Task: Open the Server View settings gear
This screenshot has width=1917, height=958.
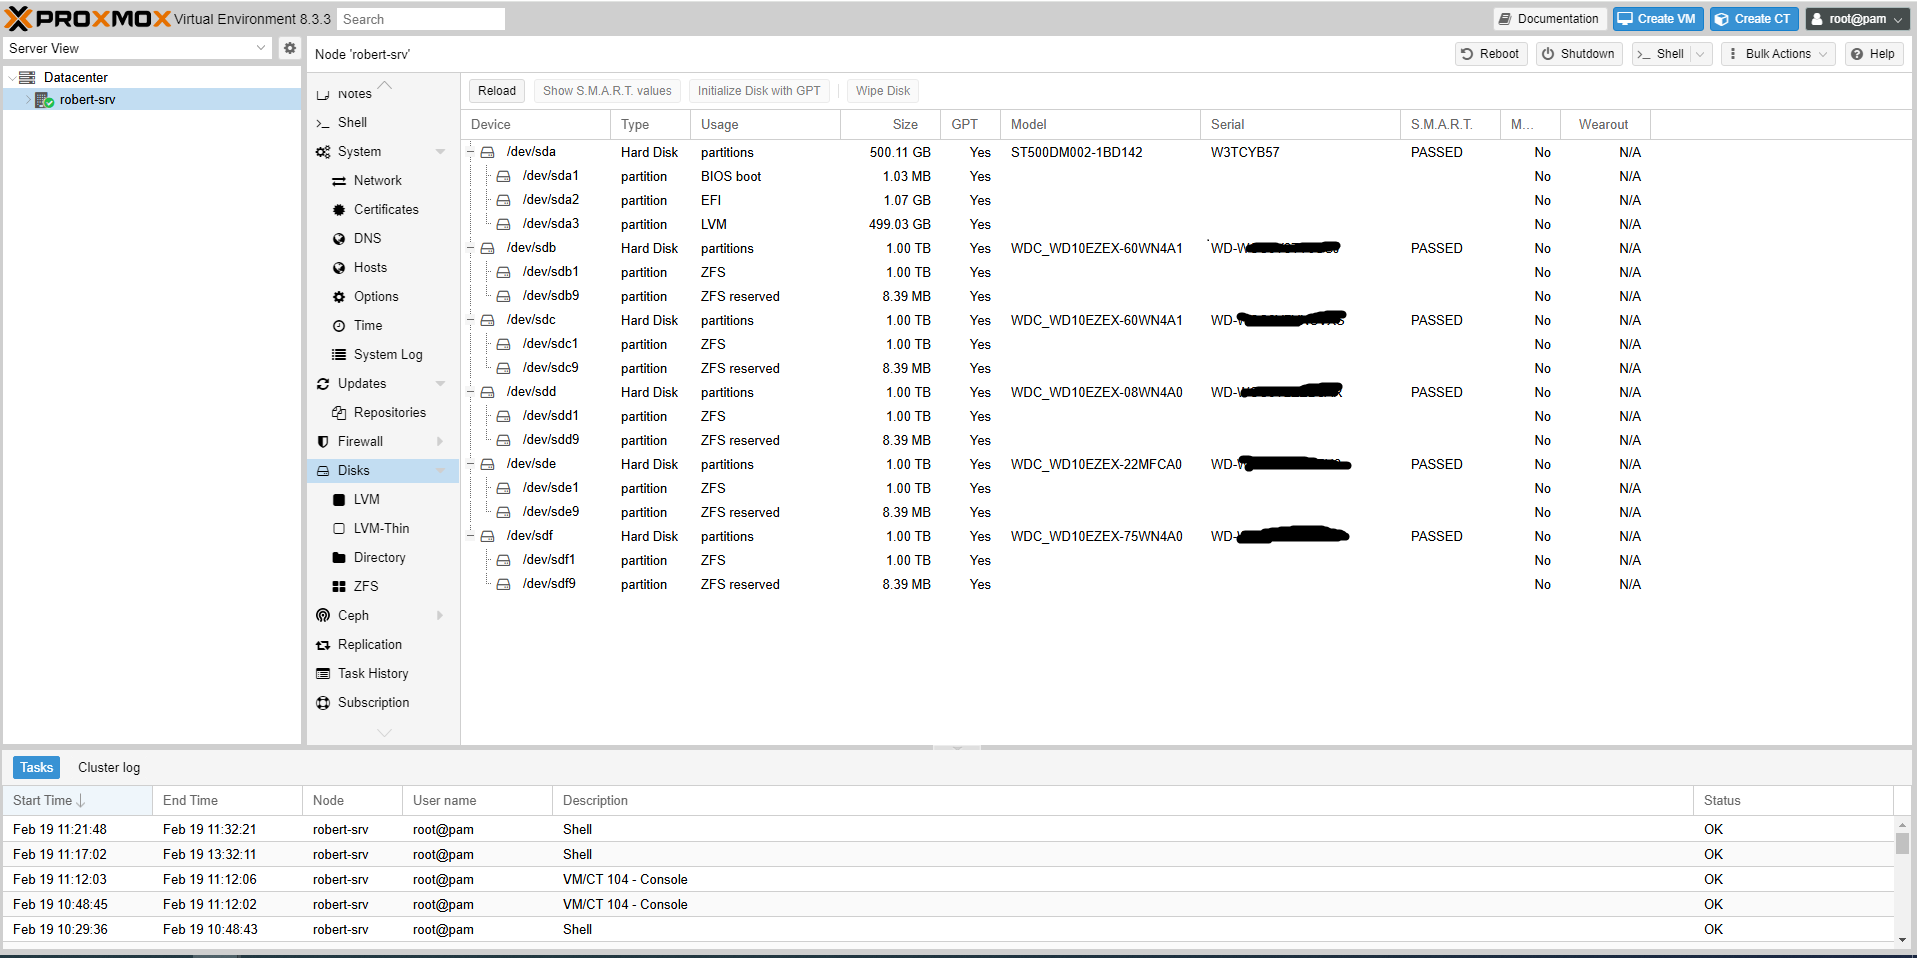Action: (x=290, y=48)
